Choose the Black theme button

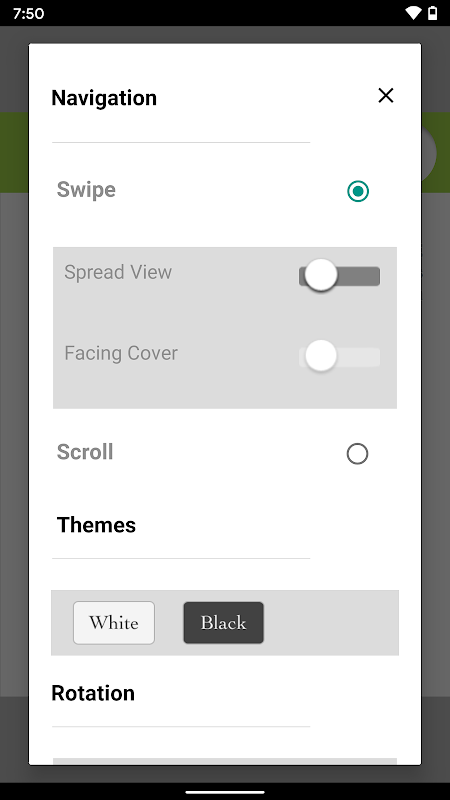click(x=223, y=622)
